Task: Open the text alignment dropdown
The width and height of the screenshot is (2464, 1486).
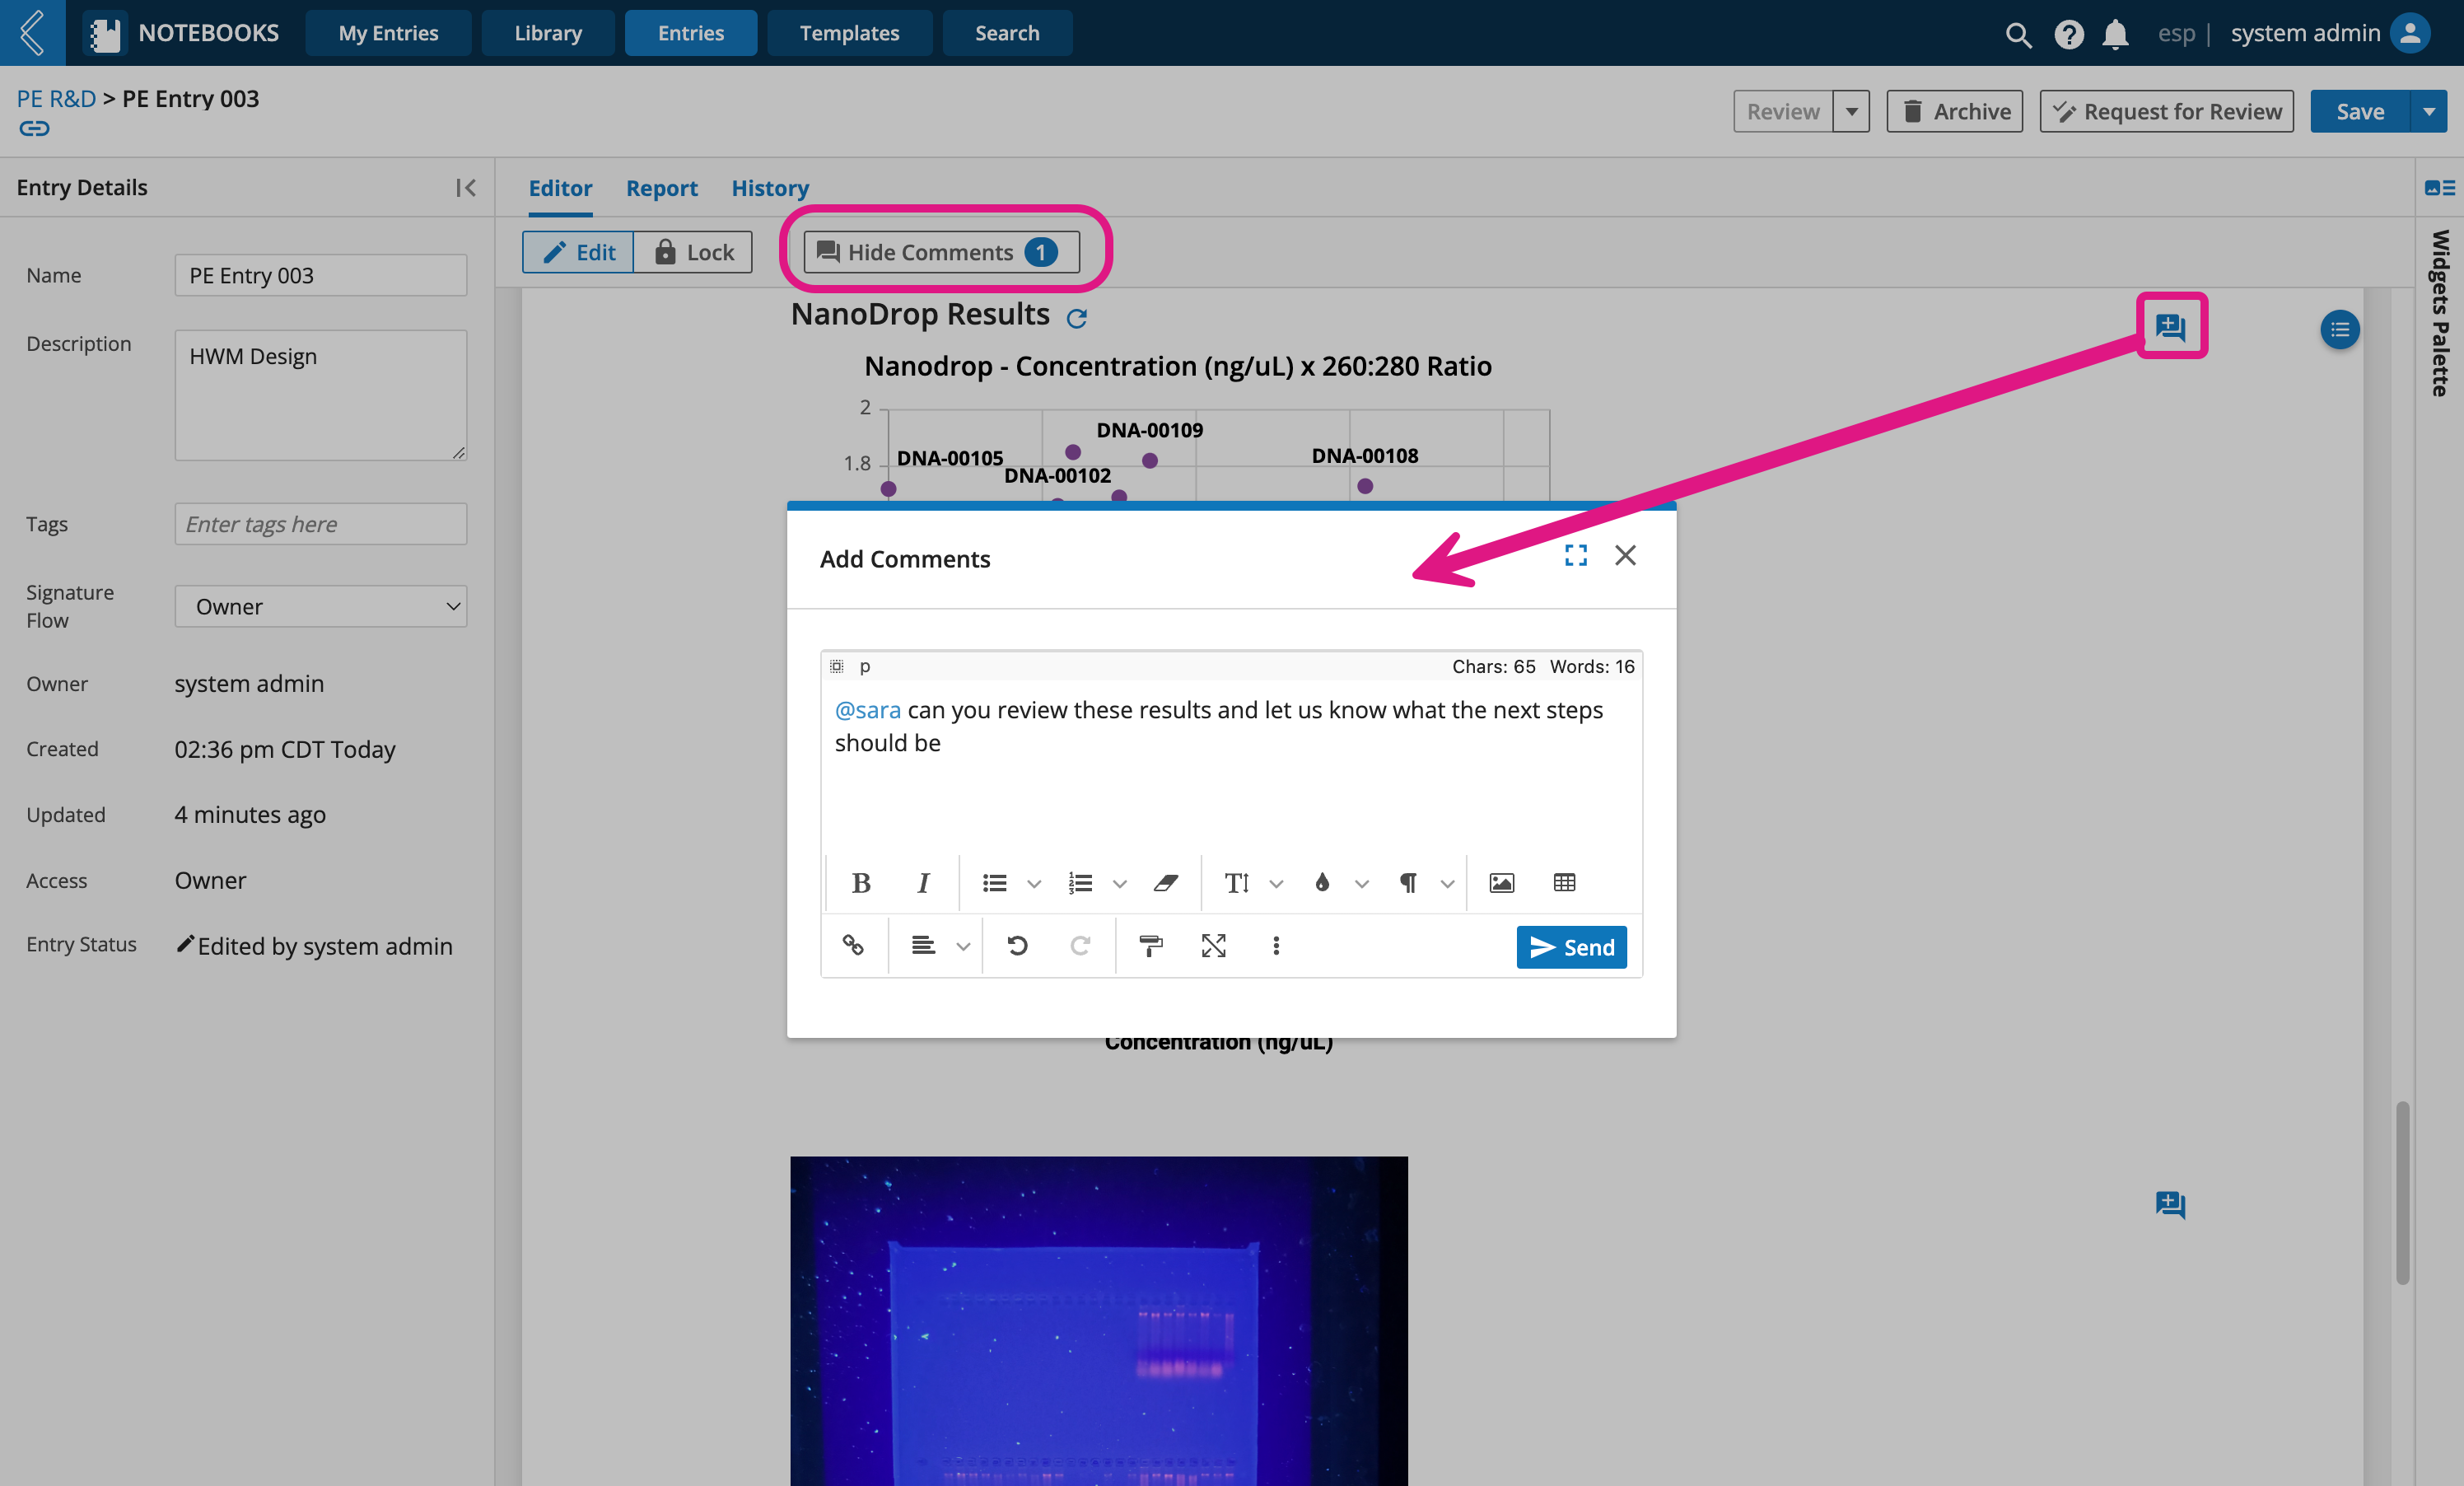Action: click(963, 946)
